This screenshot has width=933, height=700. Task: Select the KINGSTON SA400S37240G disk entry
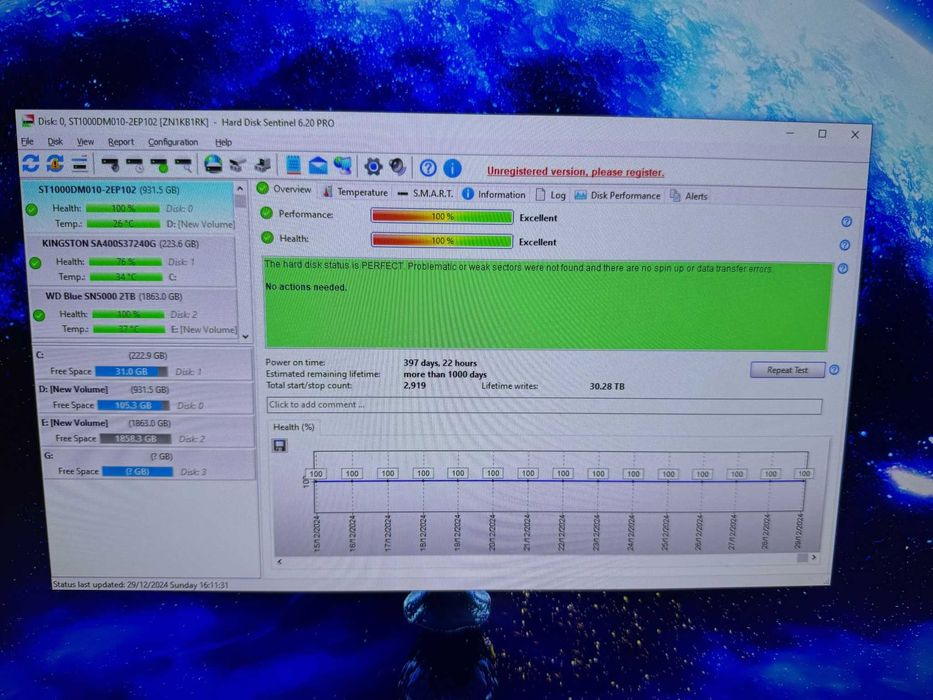131,260
